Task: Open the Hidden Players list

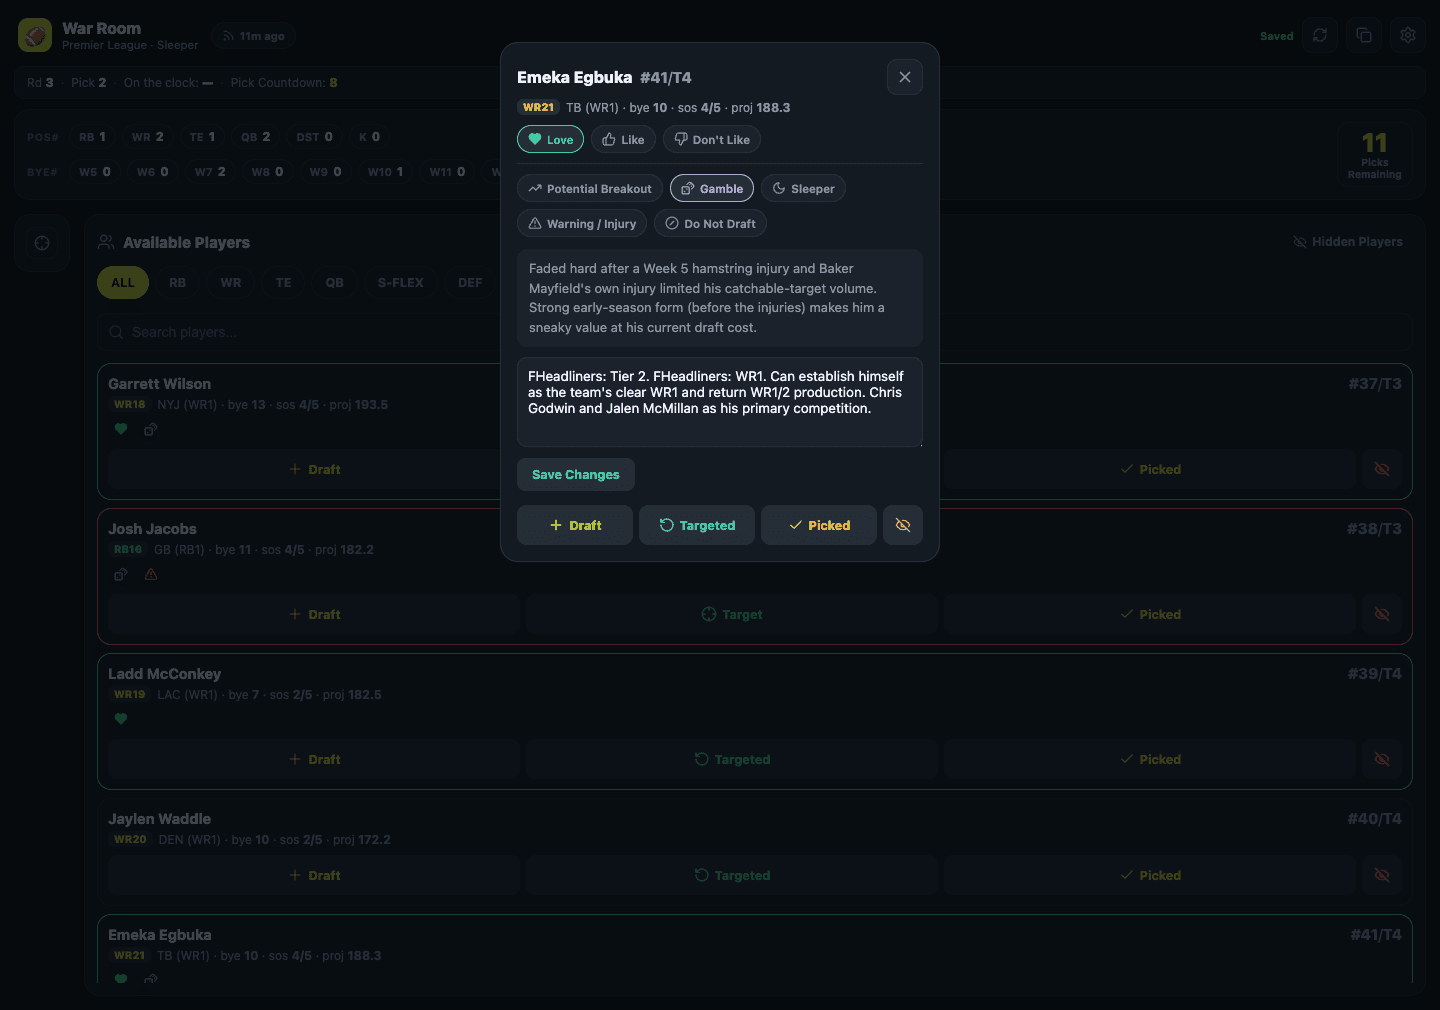Action: pyautogui.click(x=1348, y=242)
